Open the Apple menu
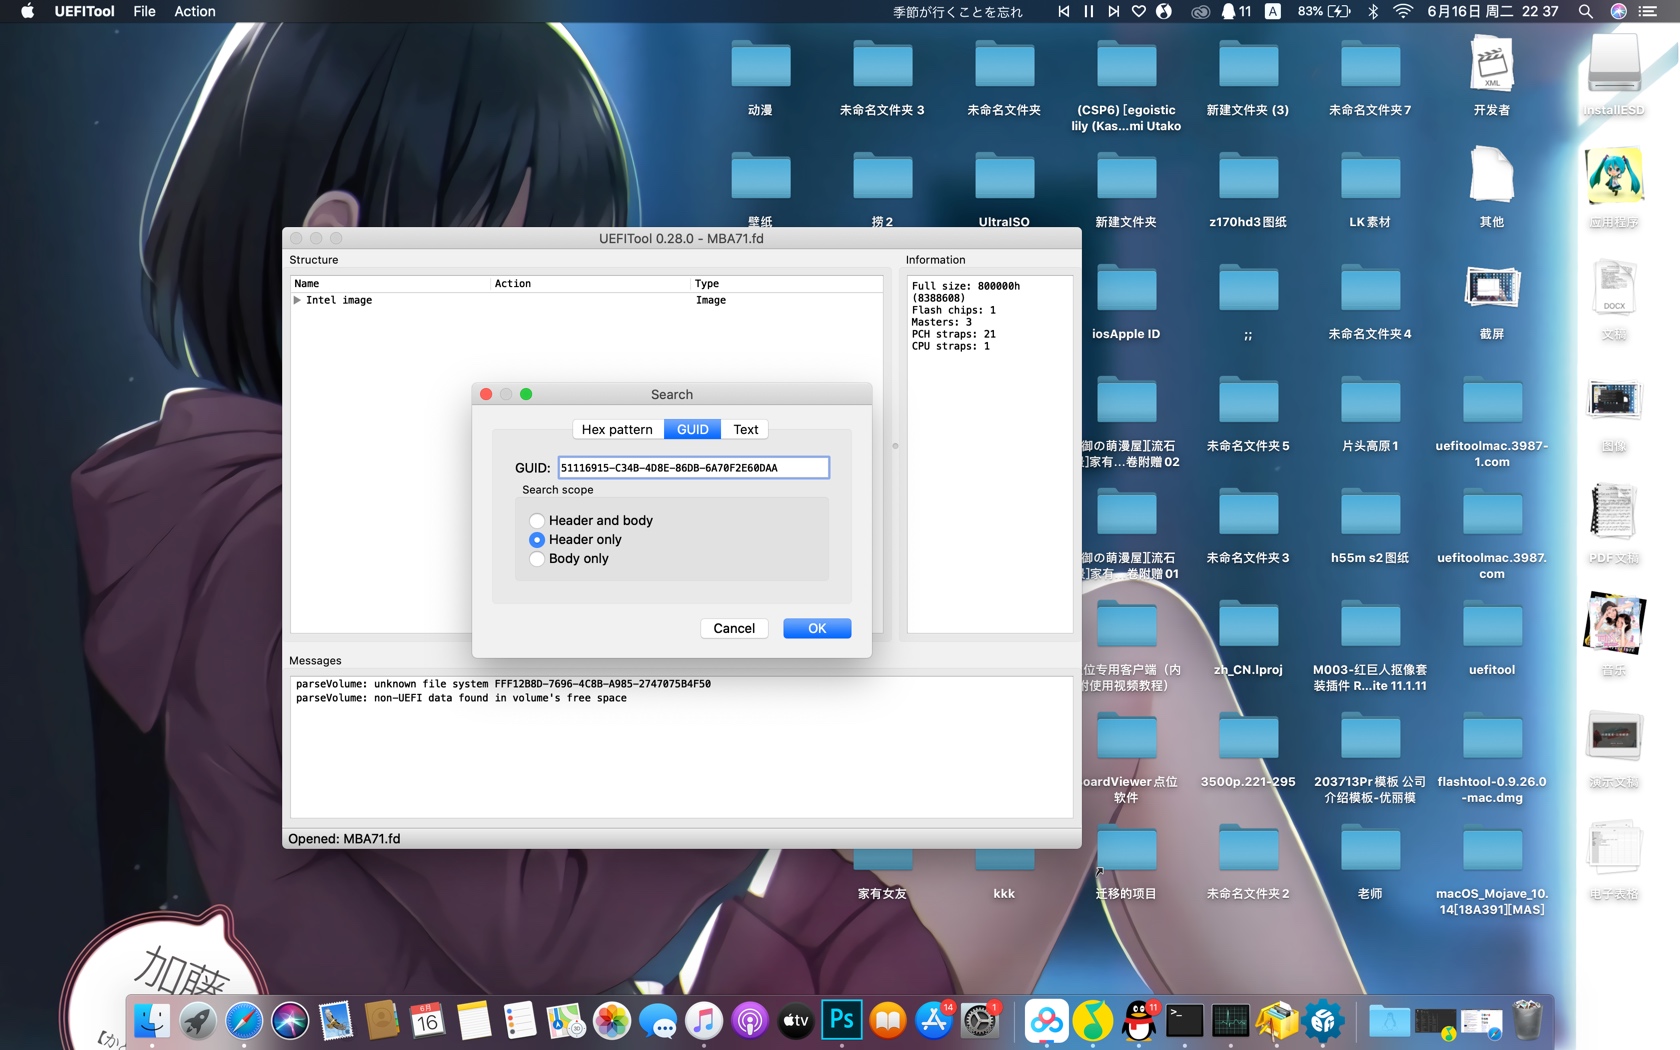Screen dimensions: 1680x1050 click(27, 11)
